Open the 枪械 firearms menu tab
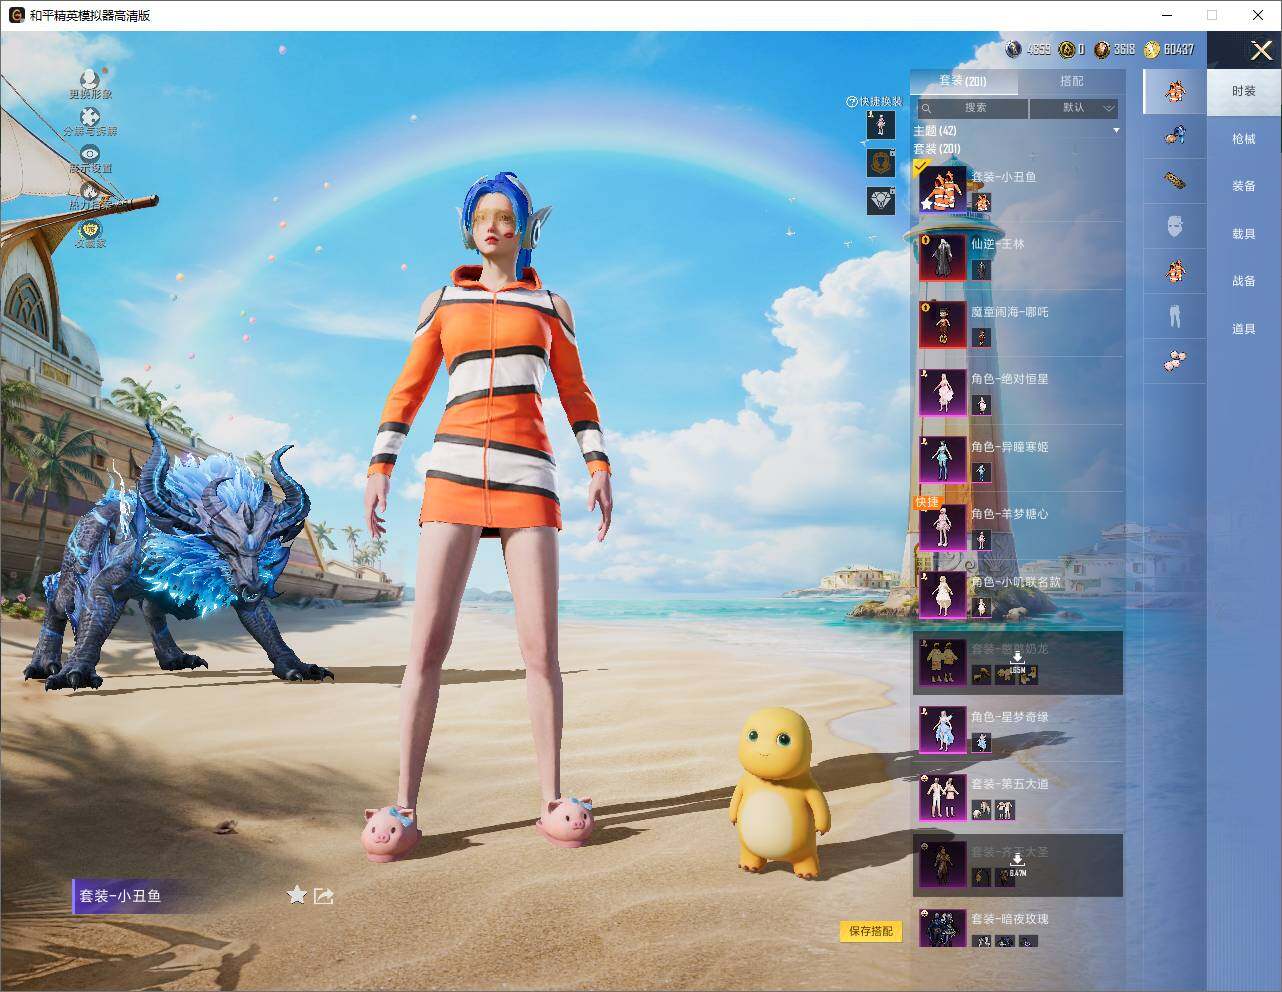 [x=1244, y=139]
